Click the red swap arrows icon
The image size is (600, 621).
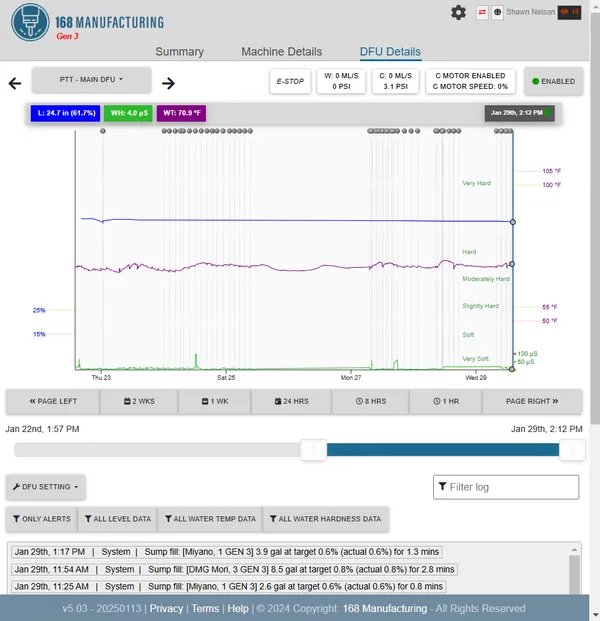point(483,12)
